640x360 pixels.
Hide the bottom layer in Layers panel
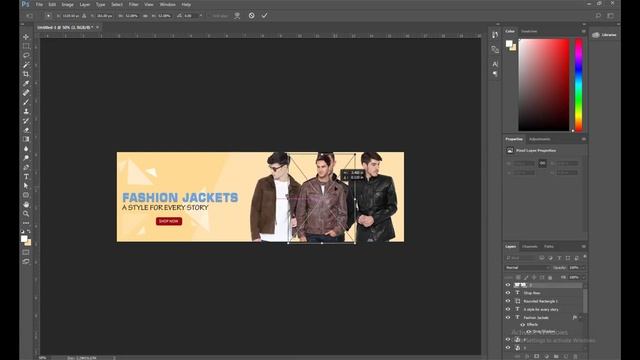pos(508,348)
